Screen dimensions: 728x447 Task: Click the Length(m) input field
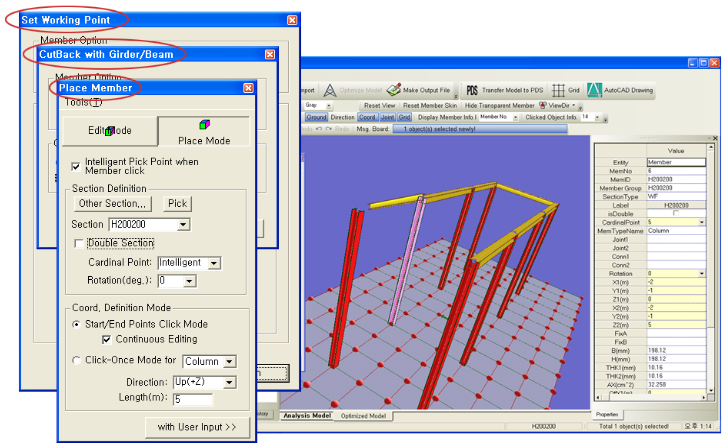[206, 399]
